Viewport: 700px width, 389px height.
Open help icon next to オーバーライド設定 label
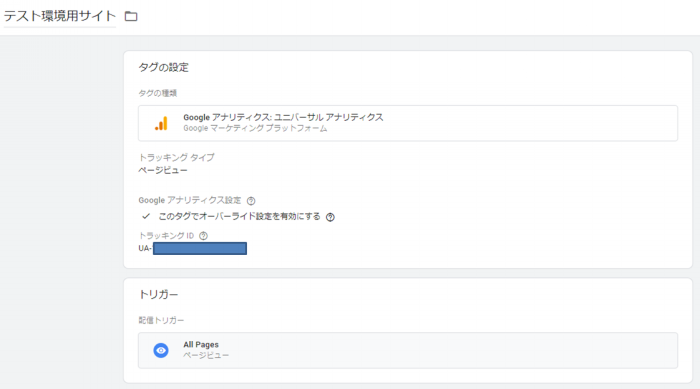click(x=330, y=217)
